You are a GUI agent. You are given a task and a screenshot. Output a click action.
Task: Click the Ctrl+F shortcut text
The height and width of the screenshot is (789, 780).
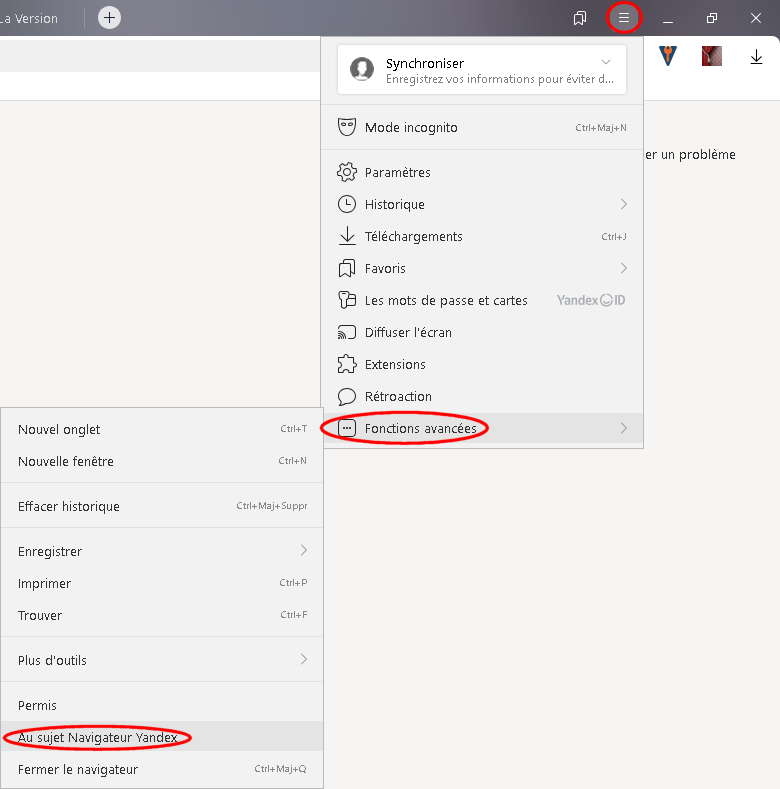(294, 615)
